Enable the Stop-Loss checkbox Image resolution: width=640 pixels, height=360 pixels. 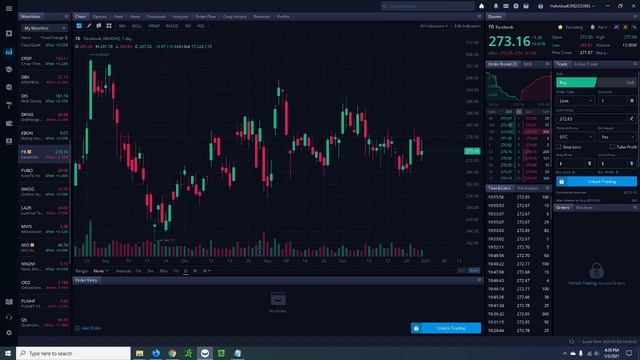(559, 147)
